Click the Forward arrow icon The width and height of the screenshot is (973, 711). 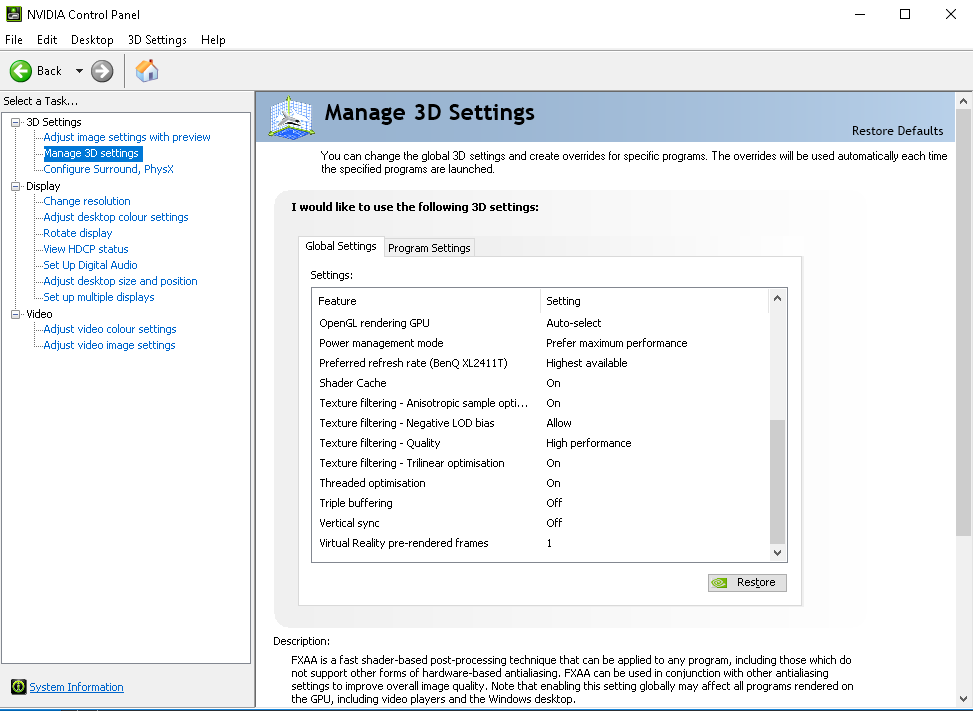102,70
